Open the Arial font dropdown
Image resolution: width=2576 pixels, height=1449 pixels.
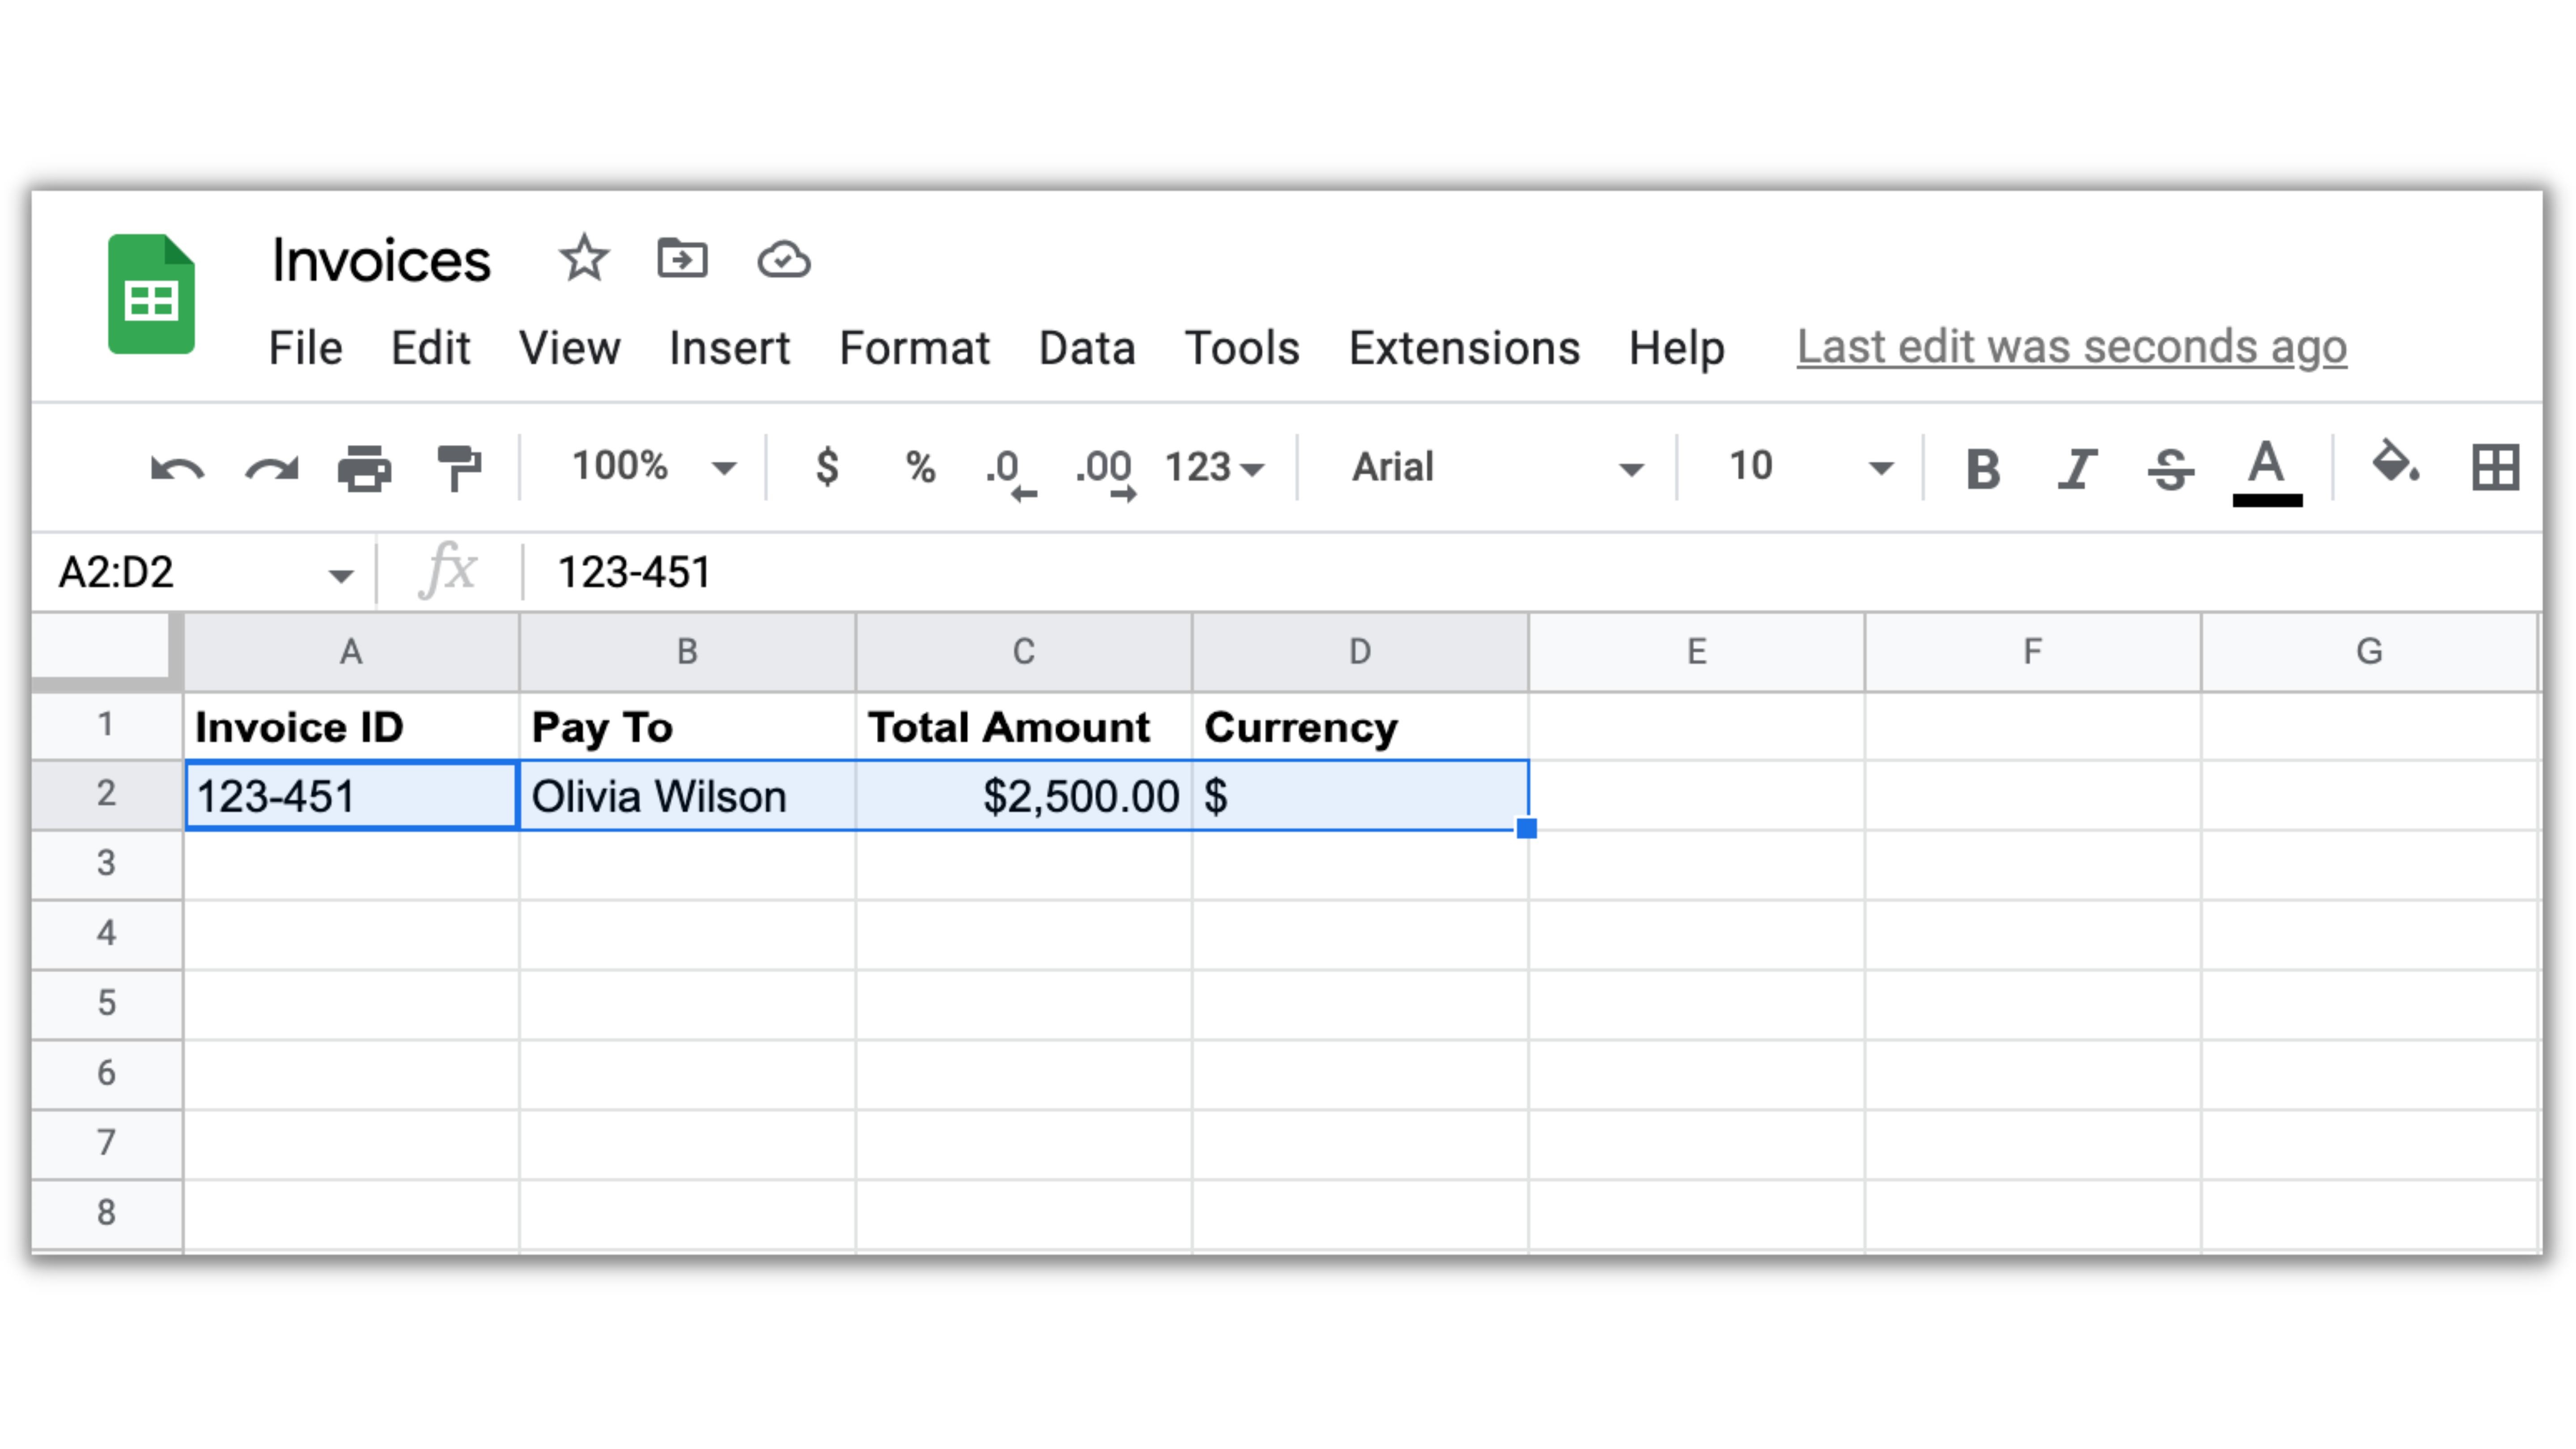tap(1495, 467)
